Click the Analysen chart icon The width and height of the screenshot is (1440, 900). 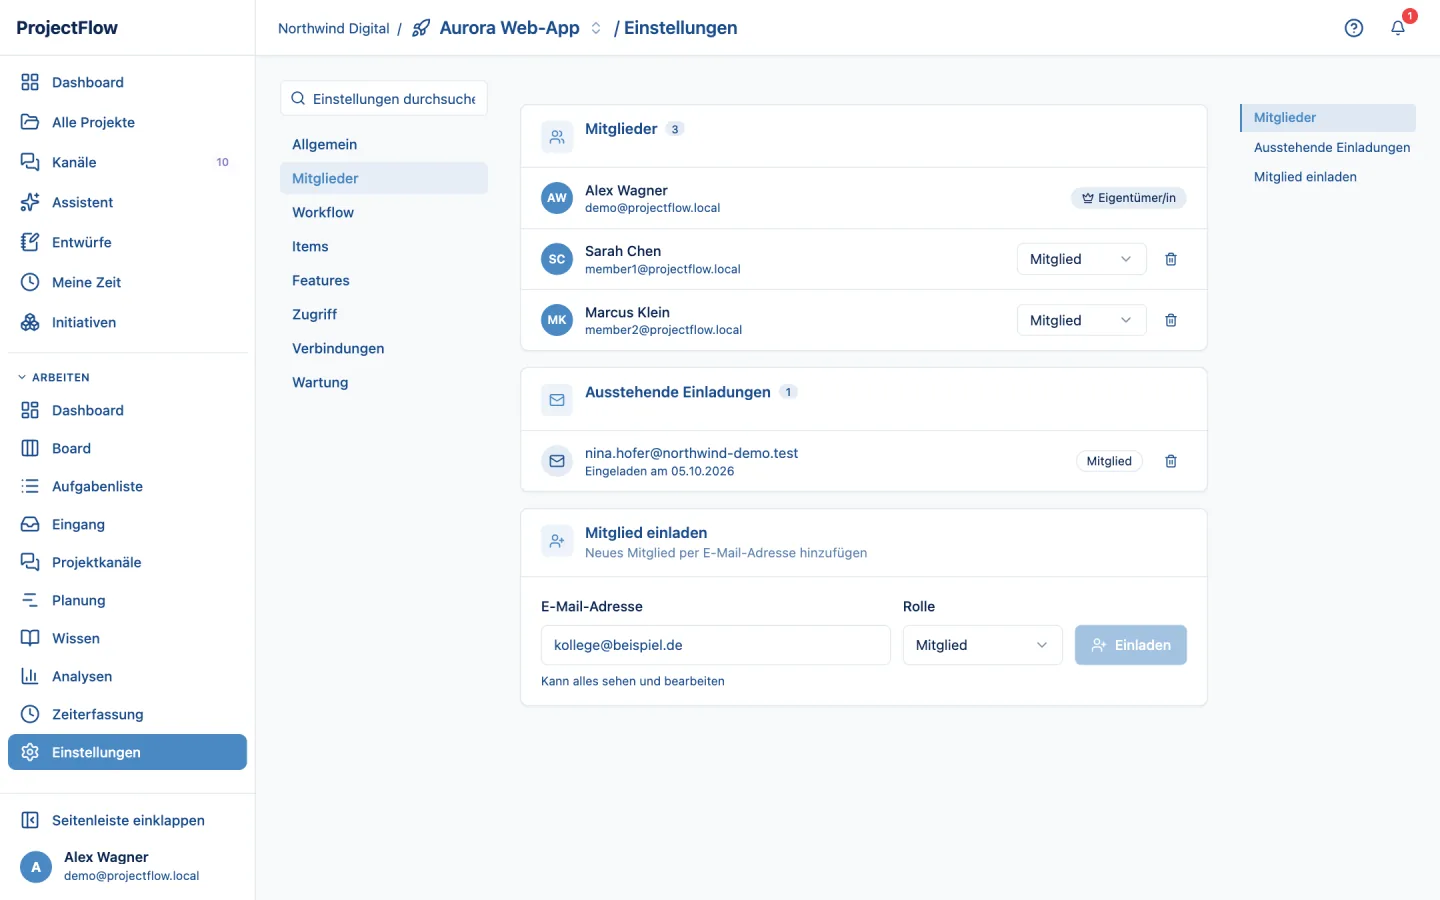[30, 676]
